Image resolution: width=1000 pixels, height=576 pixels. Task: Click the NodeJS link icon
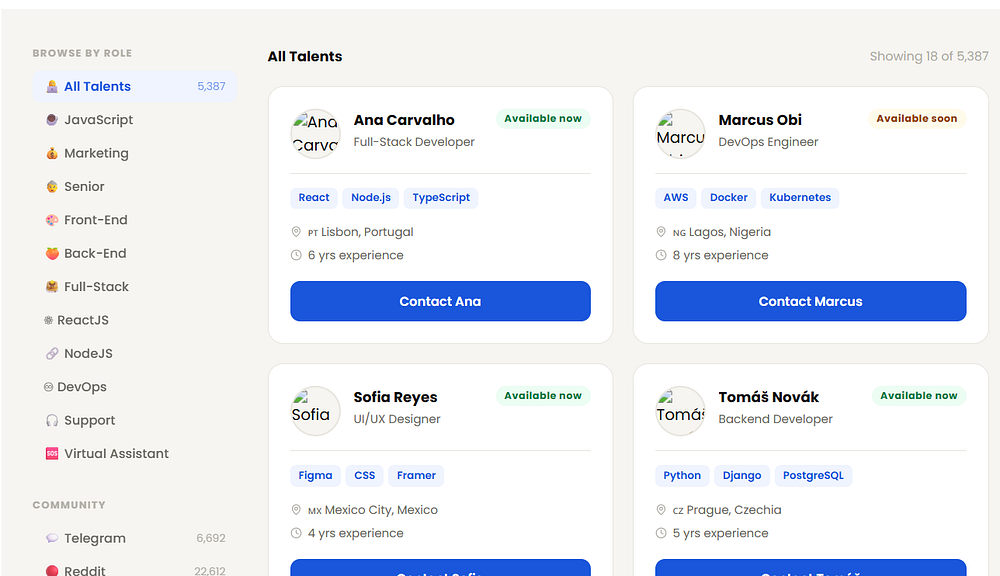click(x=52, y=354)
